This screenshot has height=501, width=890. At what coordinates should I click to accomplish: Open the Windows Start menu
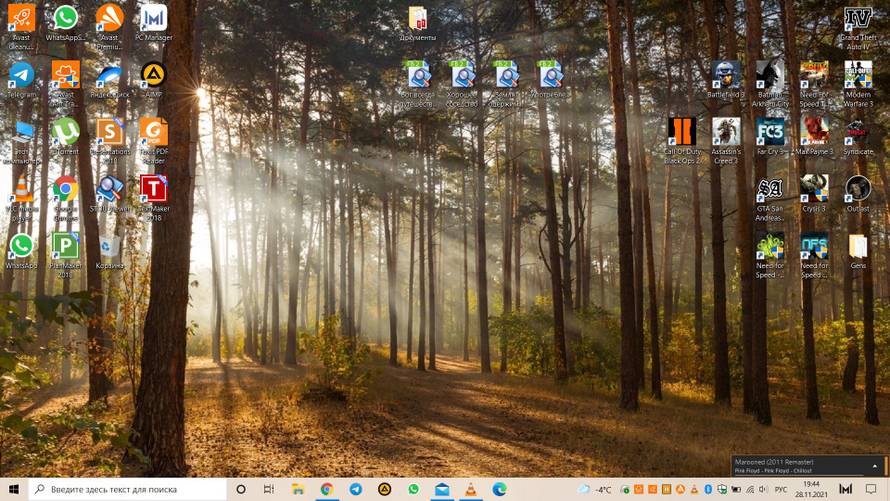click(14, 489)
